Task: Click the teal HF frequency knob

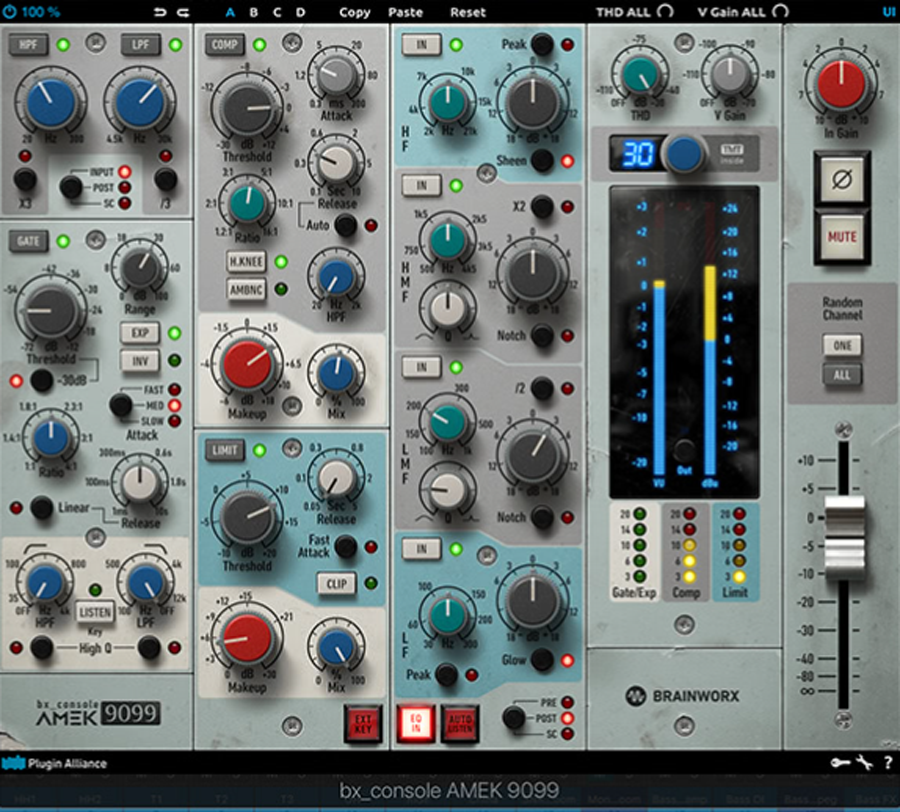Action: click(448, 102)
